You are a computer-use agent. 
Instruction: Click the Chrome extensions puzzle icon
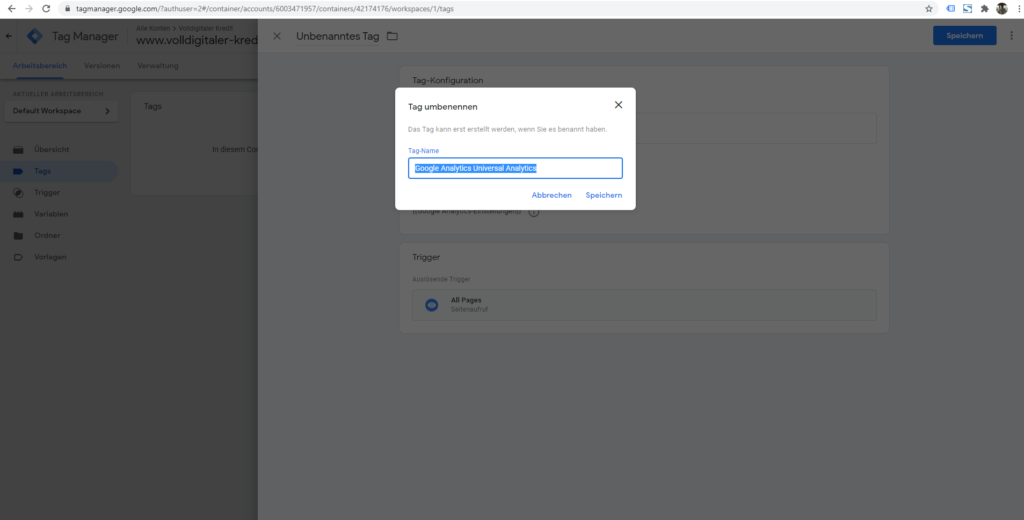(x=985, y=8)
